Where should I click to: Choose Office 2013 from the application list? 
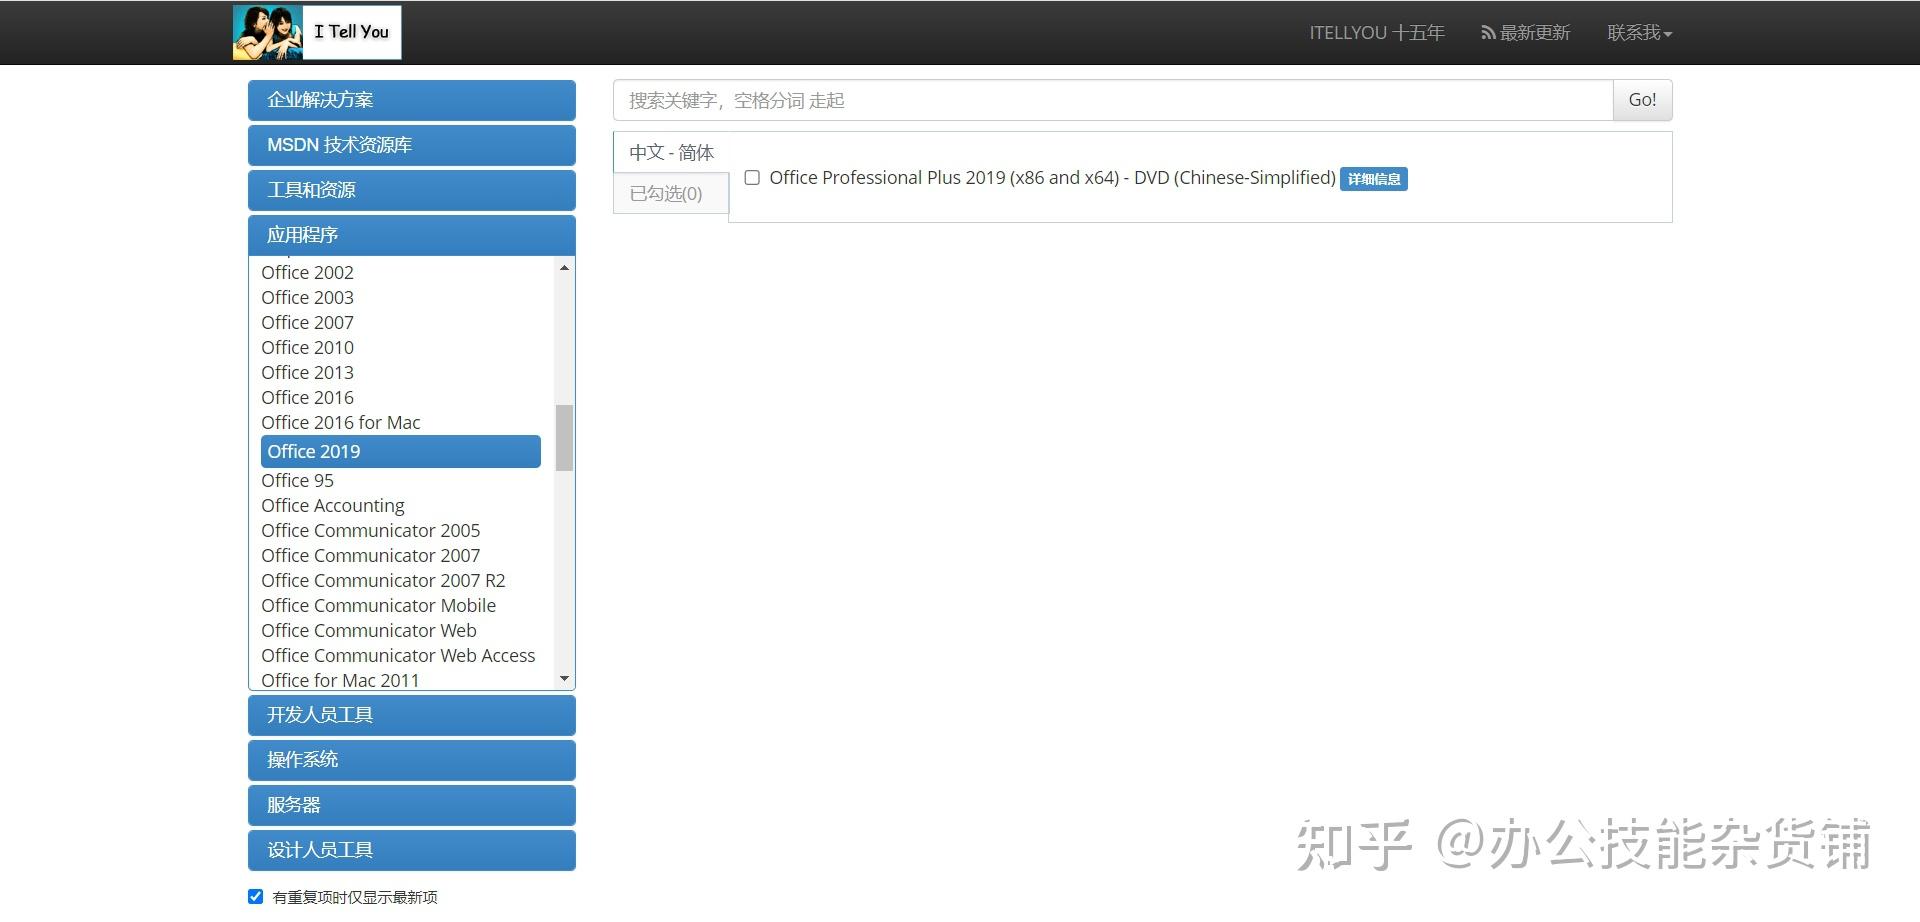[x=307, y=372]
